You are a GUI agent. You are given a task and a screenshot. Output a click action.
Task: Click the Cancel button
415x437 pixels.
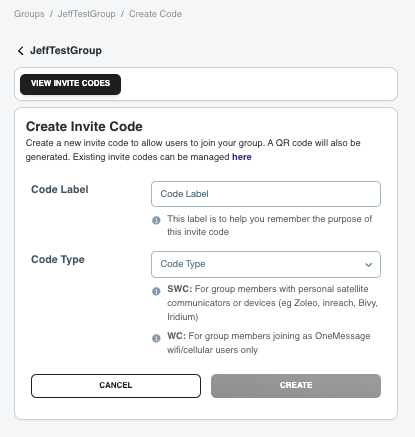point(116,386)
